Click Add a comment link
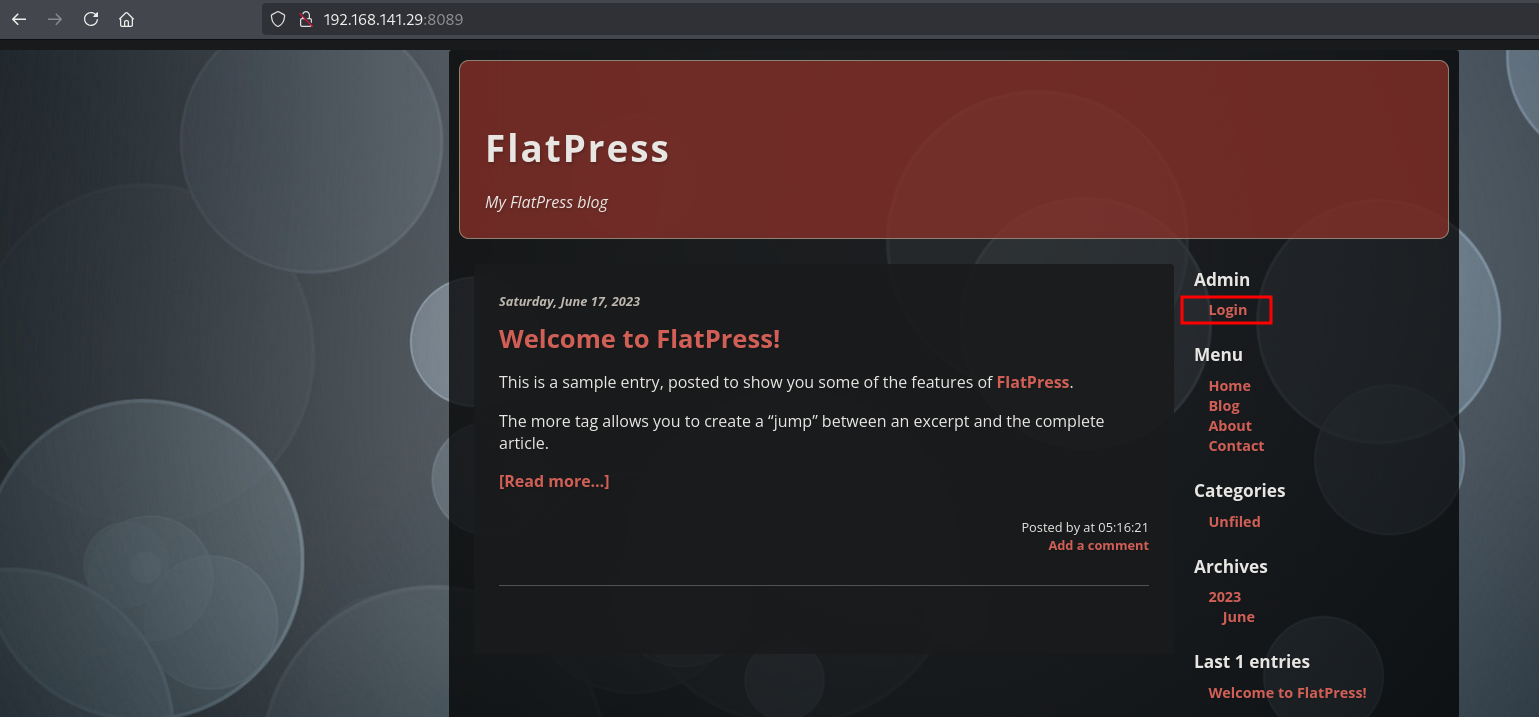Screen dimensions: 1539x717 pyautogui.click(x=1098, y=545)
